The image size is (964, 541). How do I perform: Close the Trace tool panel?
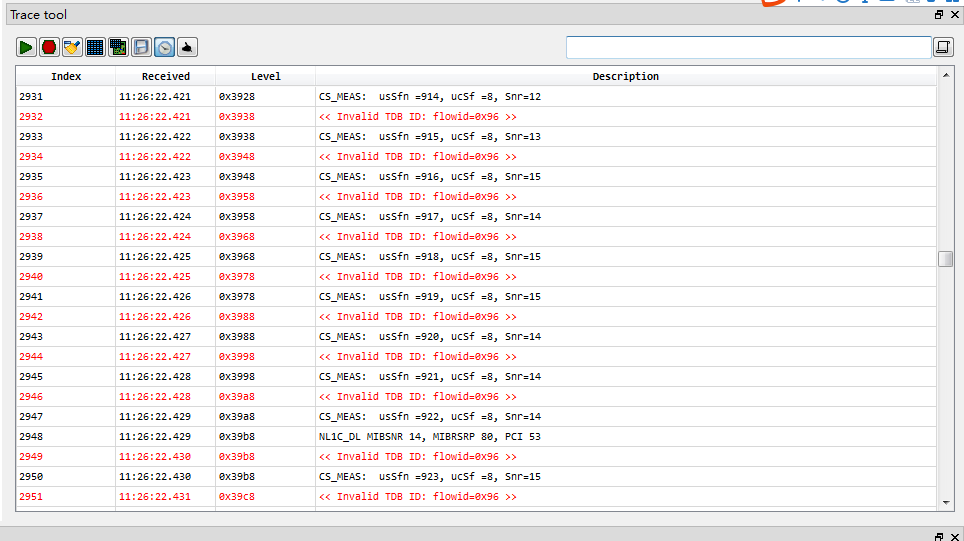click(954, 15)
